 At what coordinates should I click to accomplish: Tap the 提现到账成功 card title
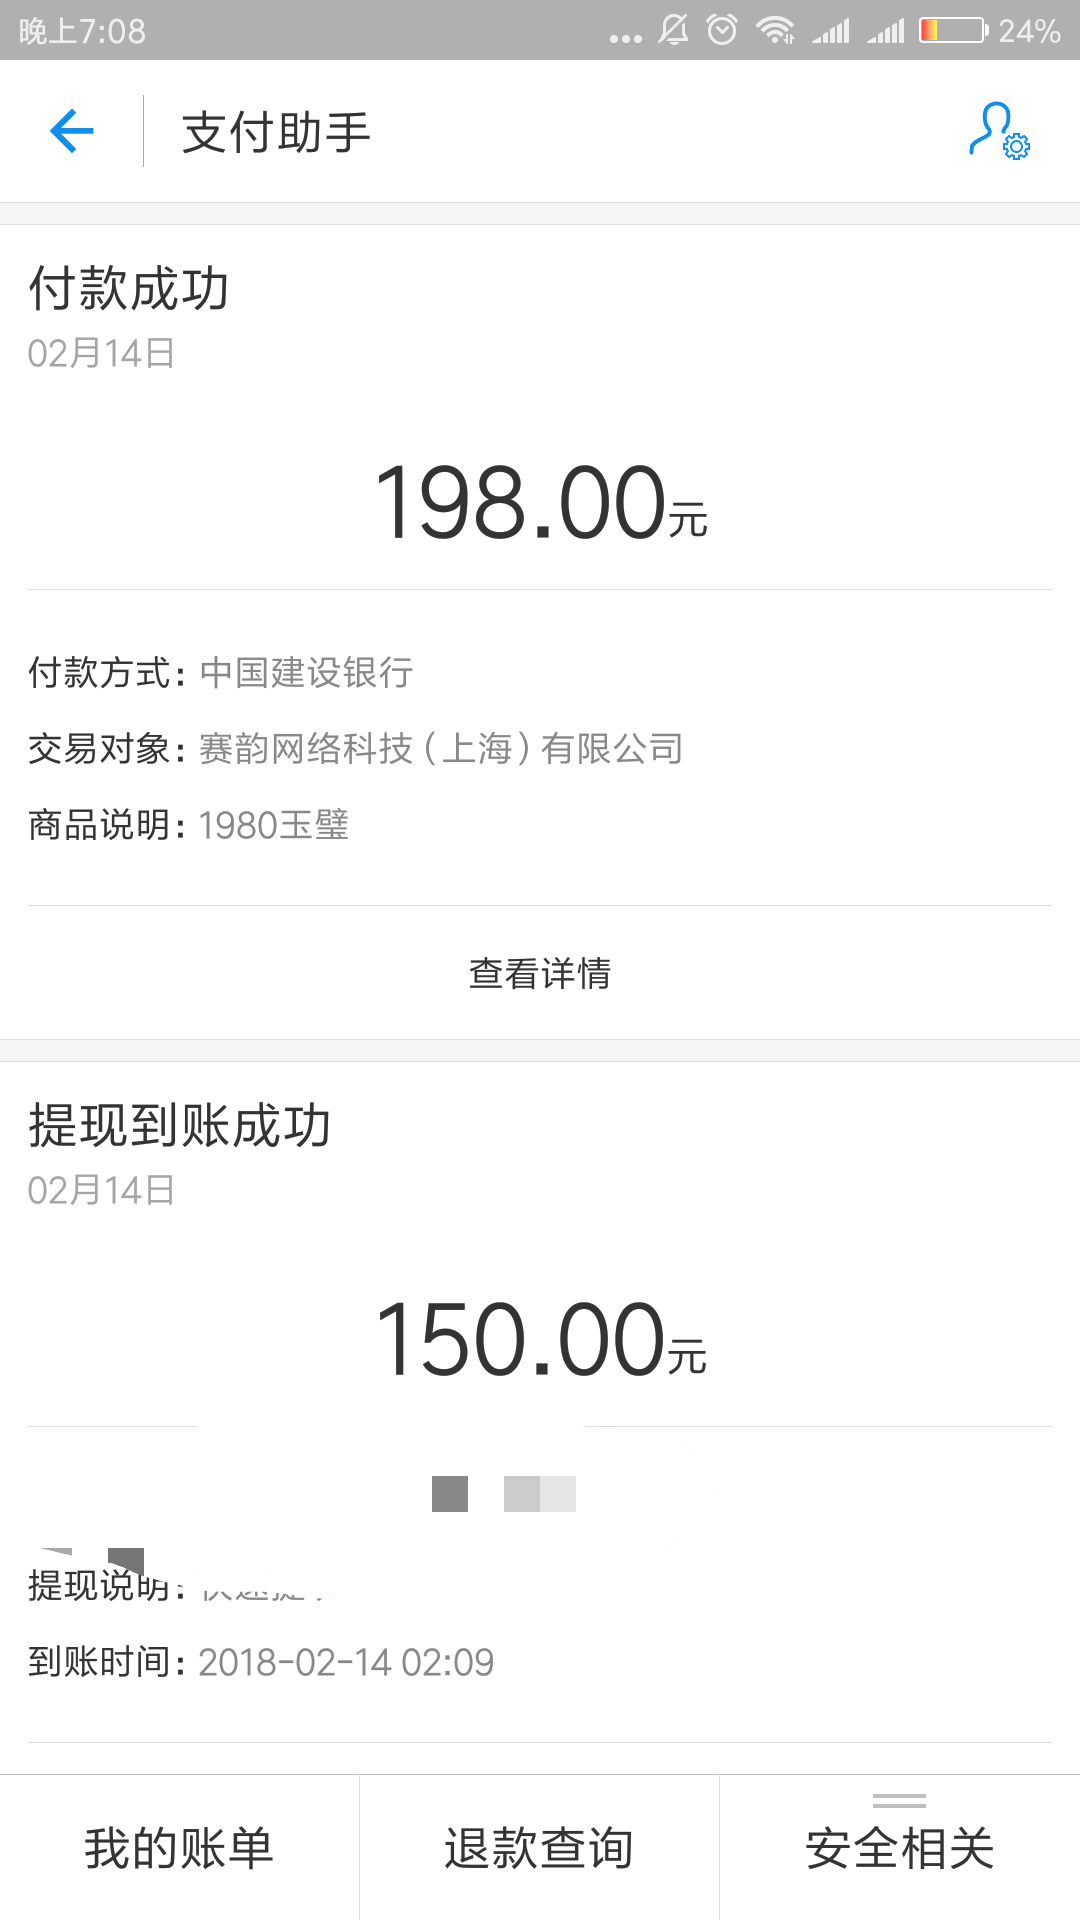coord(180,1126)
